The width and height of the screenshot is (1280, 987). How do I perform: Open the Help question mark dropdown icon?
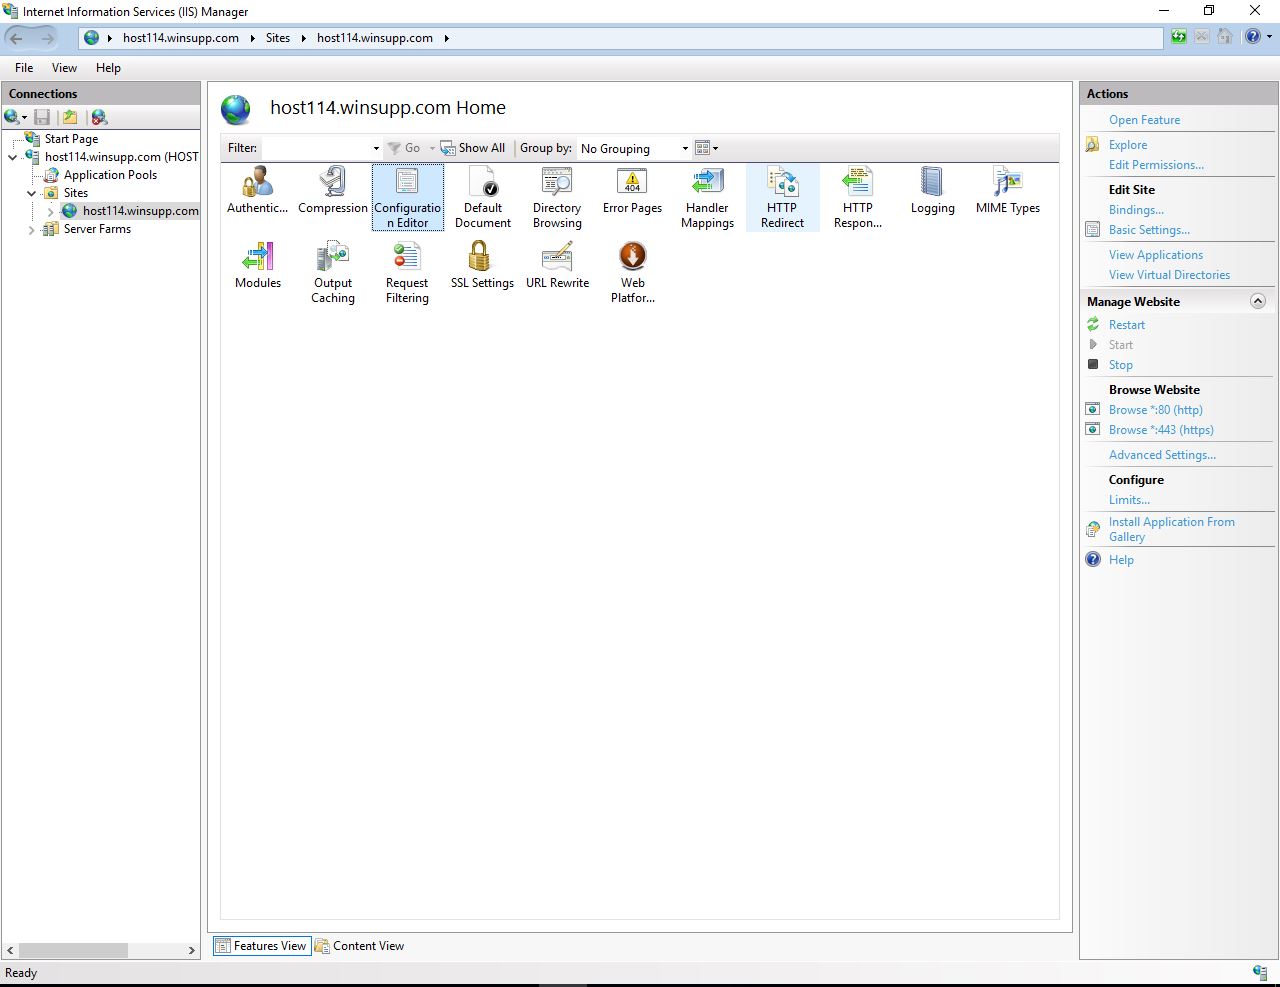pos(1258,37)
